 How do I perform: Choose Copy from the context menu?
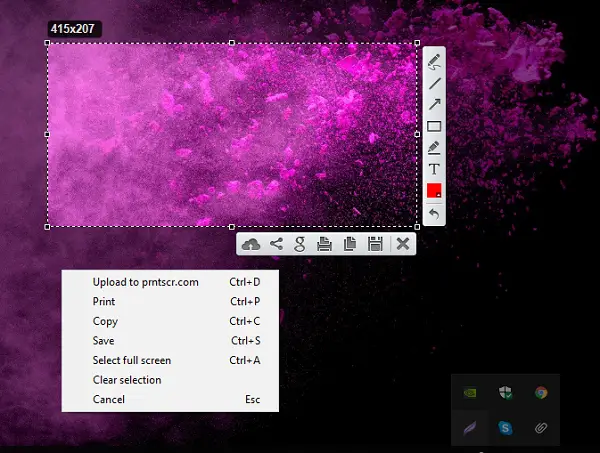point(170,321)
